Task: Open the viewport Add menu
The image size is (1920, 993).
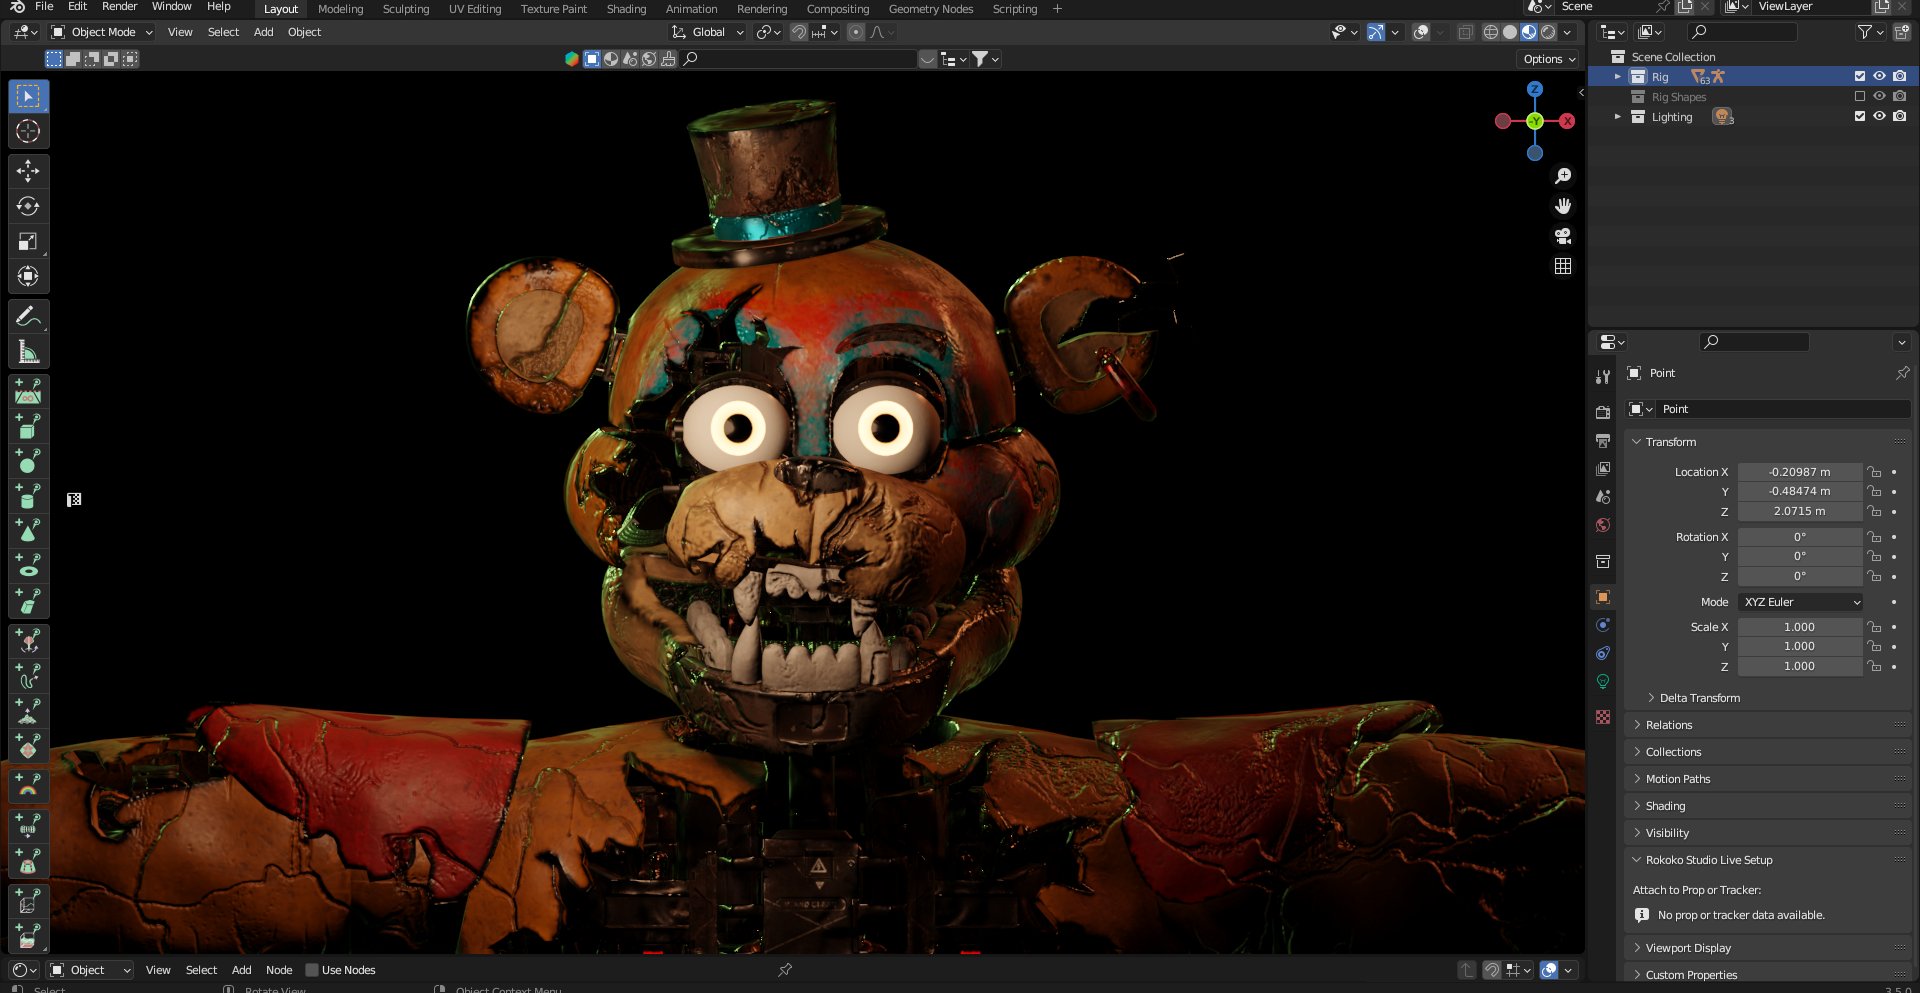Action: (x=263, y=32)
